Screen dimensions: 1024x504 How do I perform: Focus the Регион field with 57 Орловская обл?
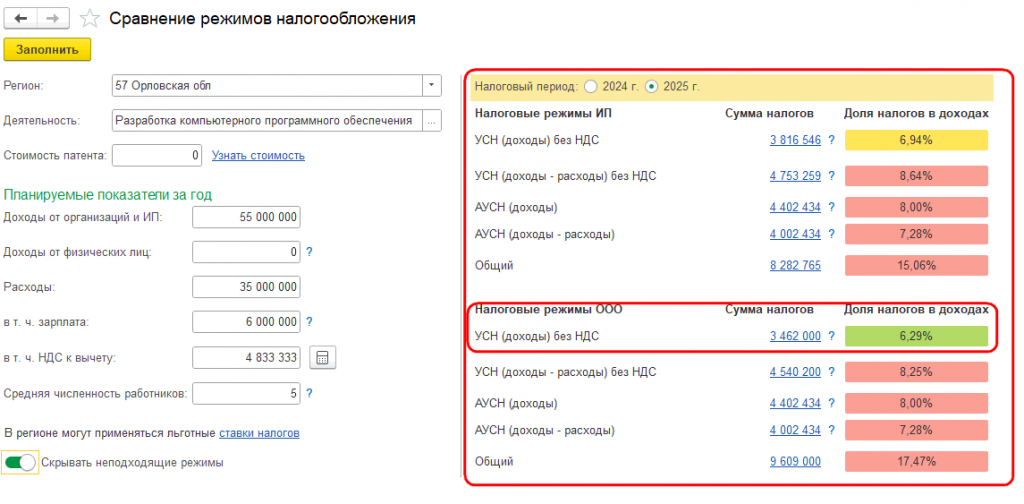[268, 86]
